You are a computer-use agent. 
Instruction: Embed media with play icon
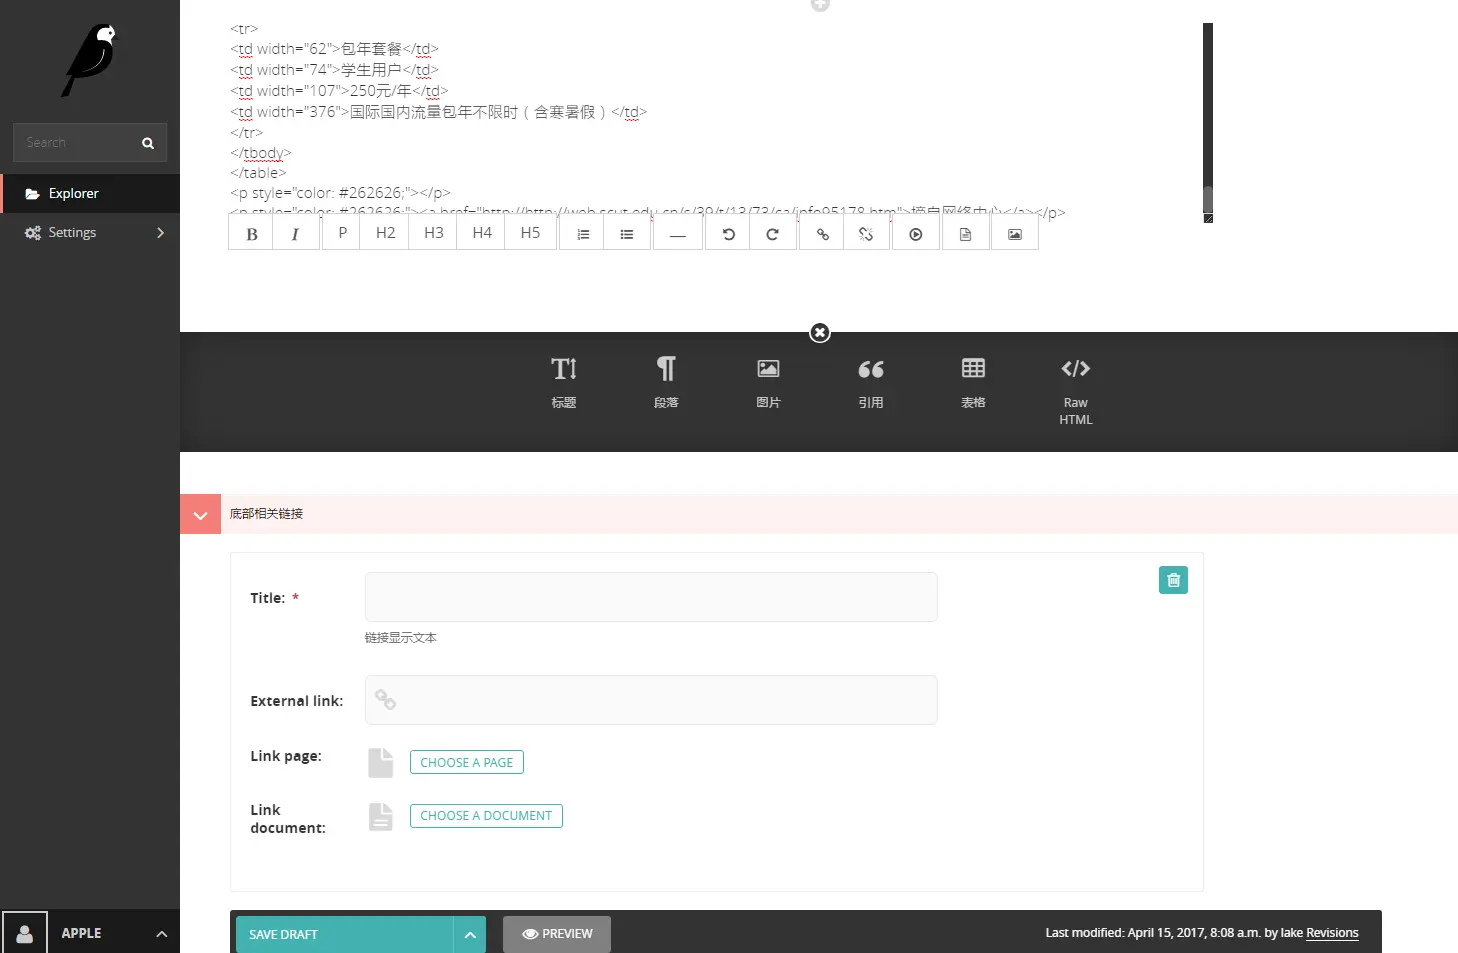point(916,234)
